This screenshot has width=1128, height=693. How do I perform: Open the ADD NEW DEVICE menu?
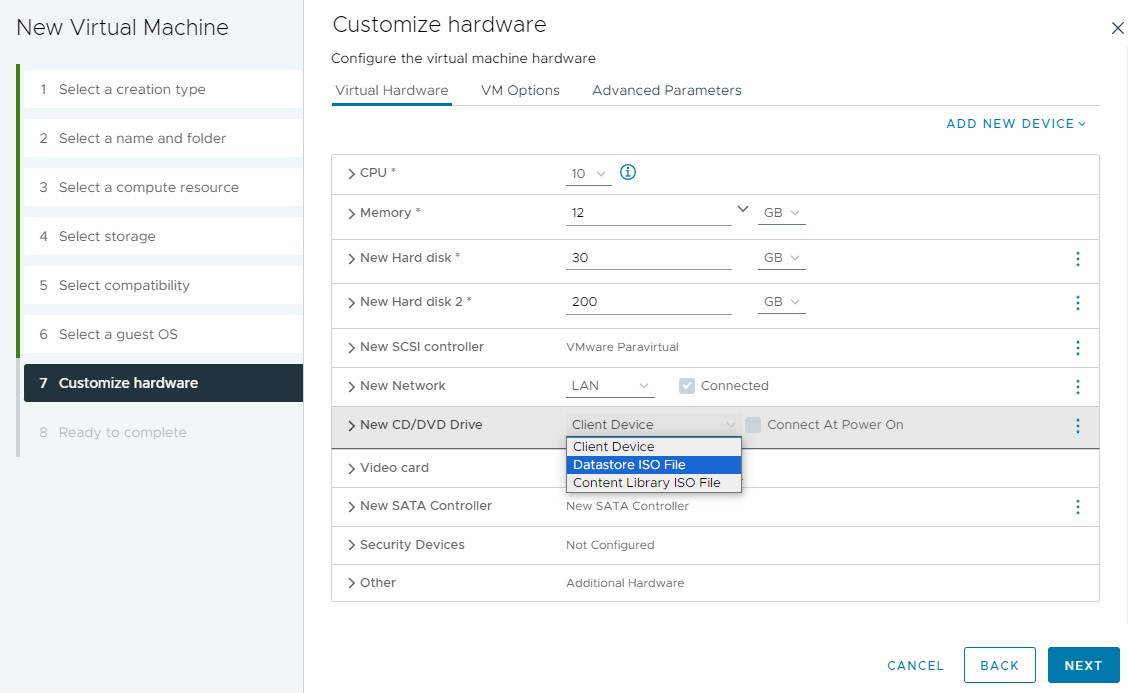(x=1016, y=124)
